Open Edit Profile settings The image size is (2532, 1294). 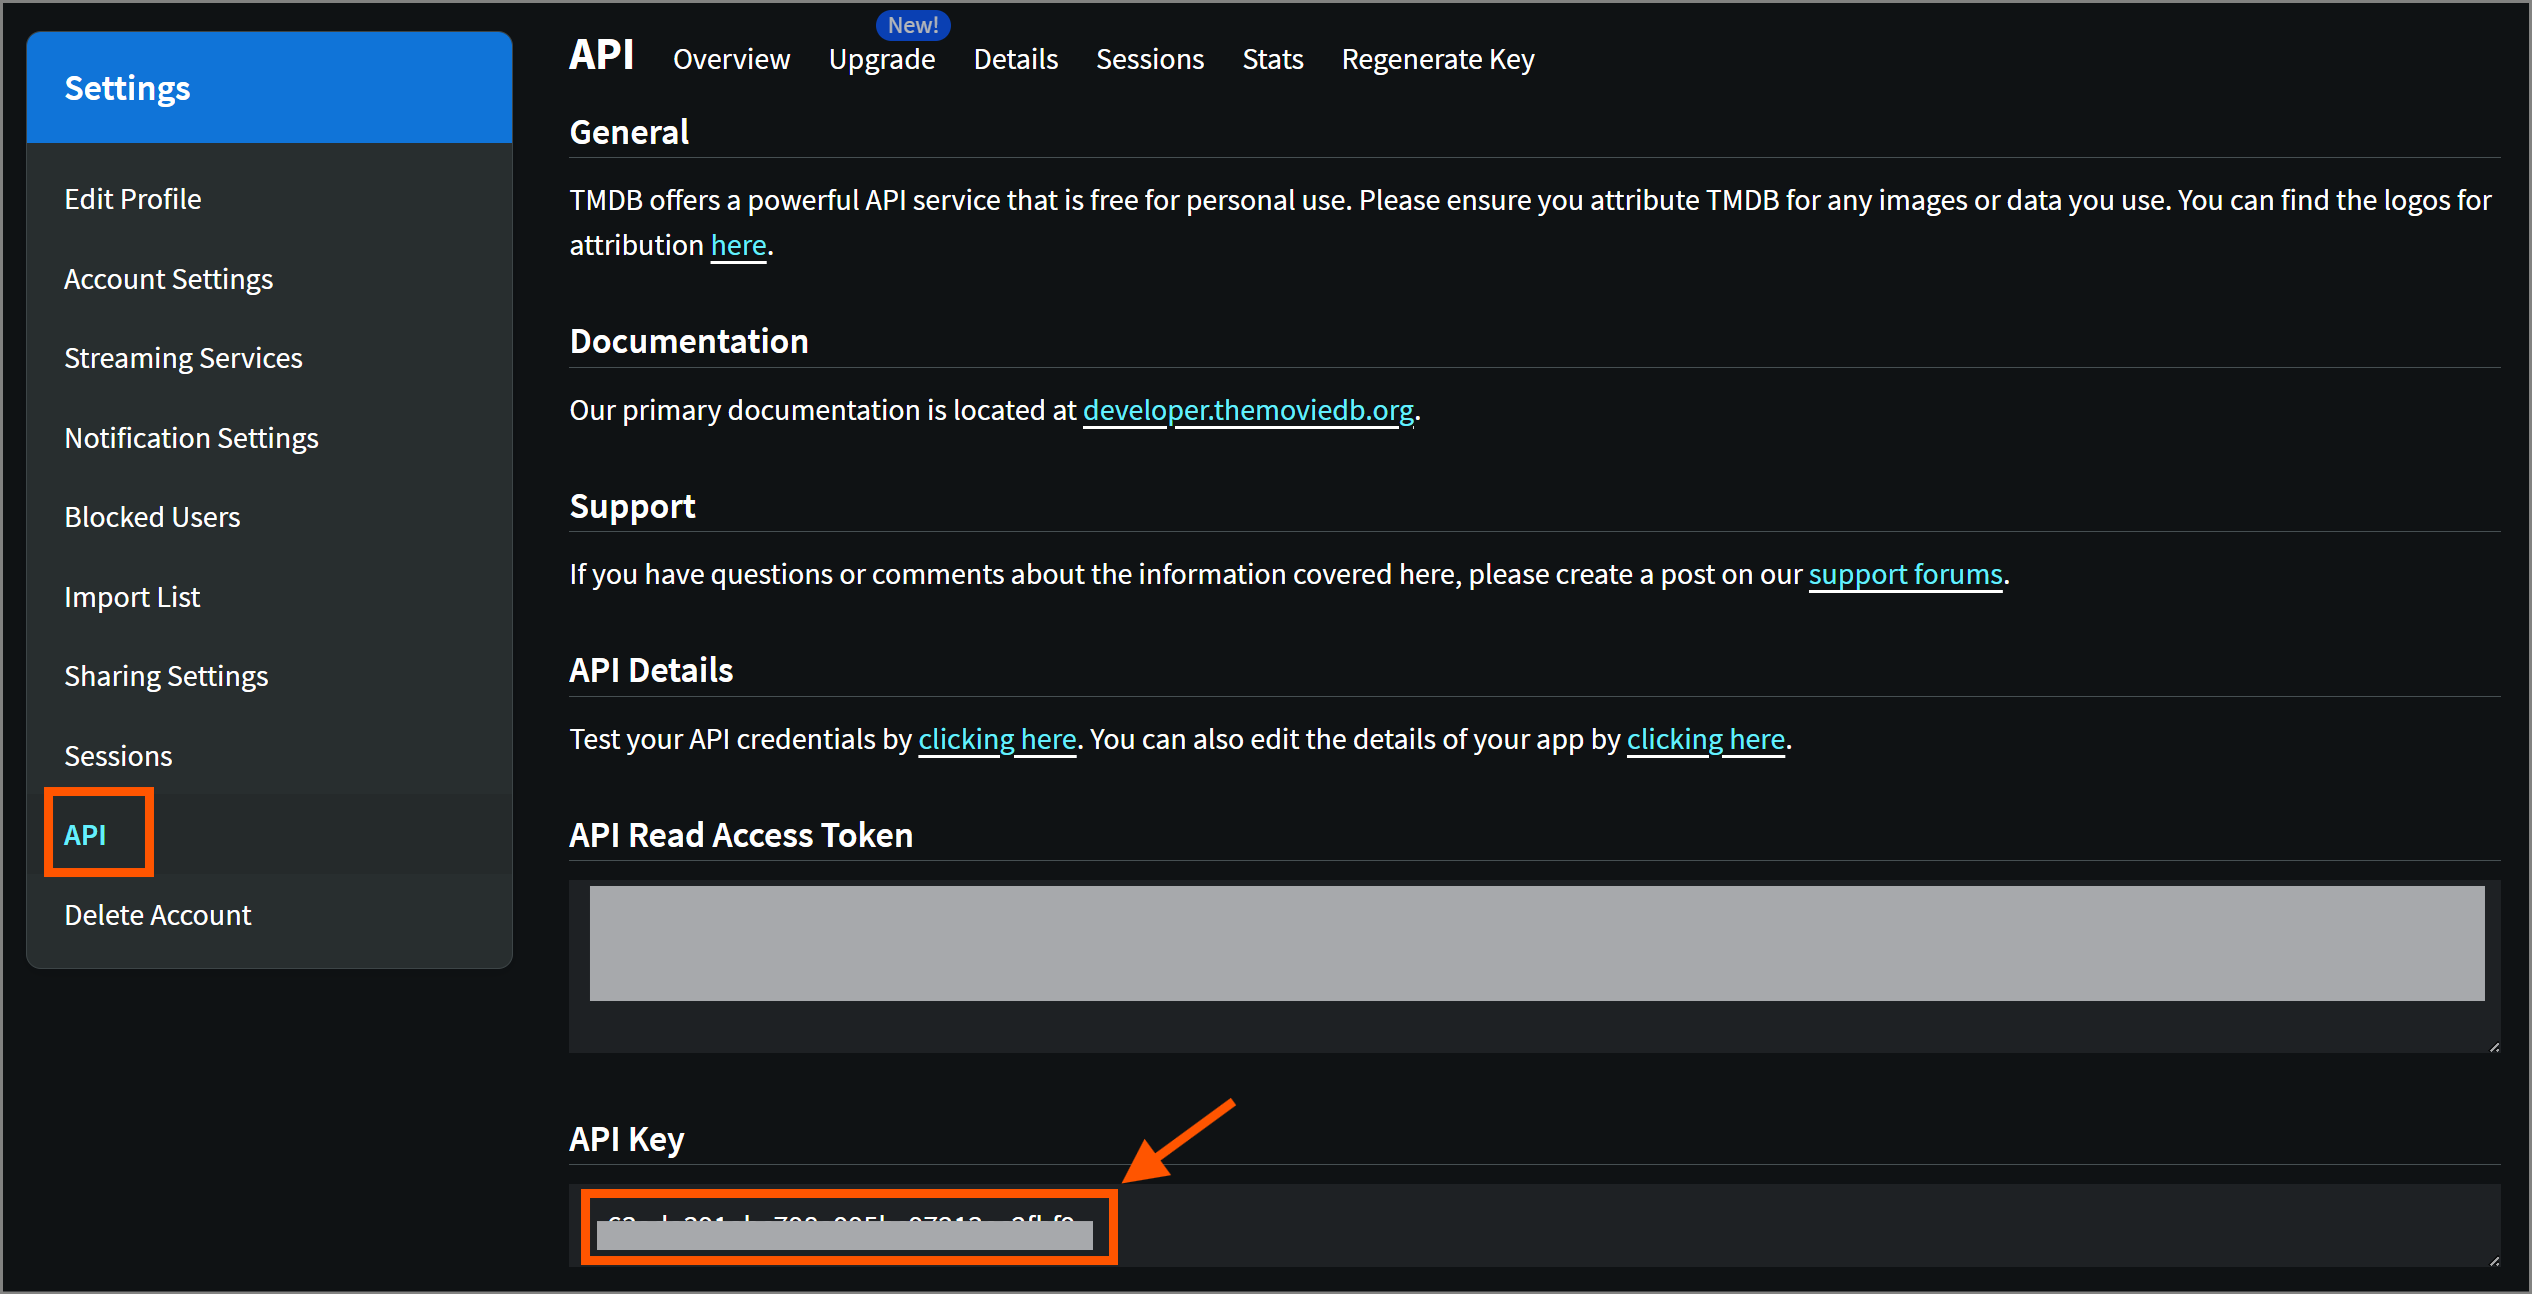pyautogui.click(x=133, y=199)
